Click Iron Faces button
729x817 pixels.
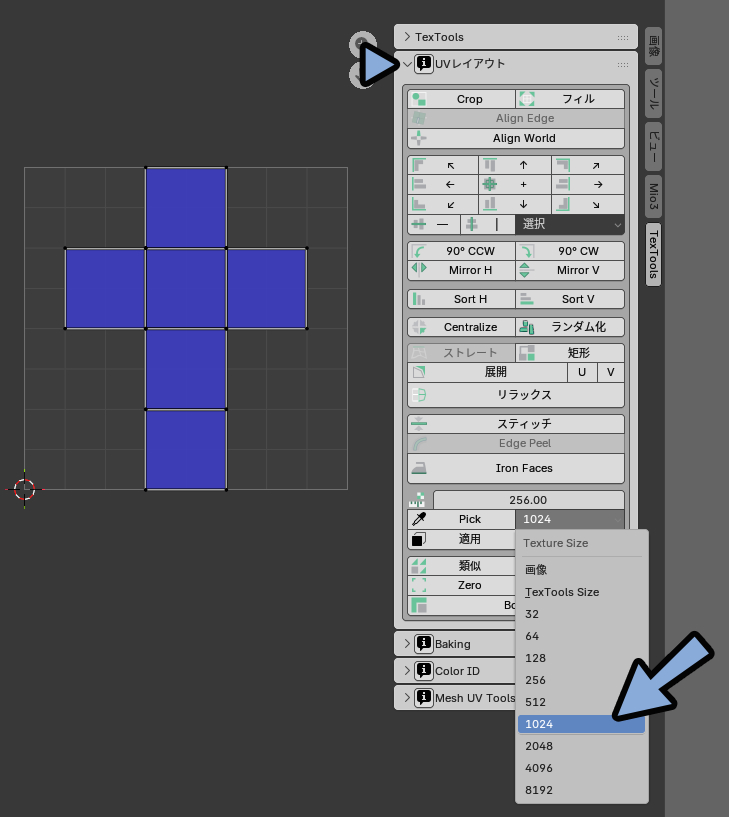(515, 468)
